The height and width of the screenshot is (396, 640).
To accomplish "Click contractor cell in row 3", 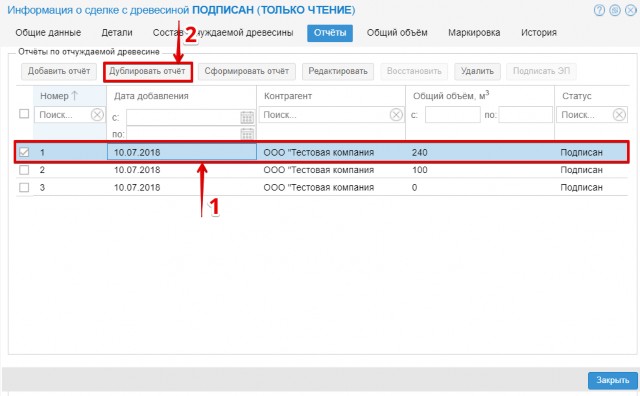I will (318, 187).
